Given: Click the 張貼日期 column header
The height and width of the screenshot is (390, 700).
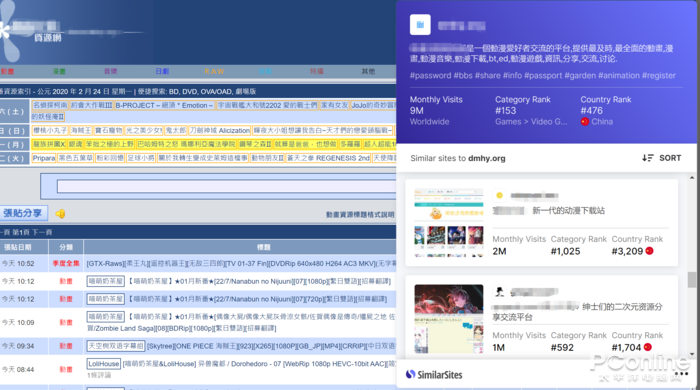Looking at the screenshot, I should point(18,247).
